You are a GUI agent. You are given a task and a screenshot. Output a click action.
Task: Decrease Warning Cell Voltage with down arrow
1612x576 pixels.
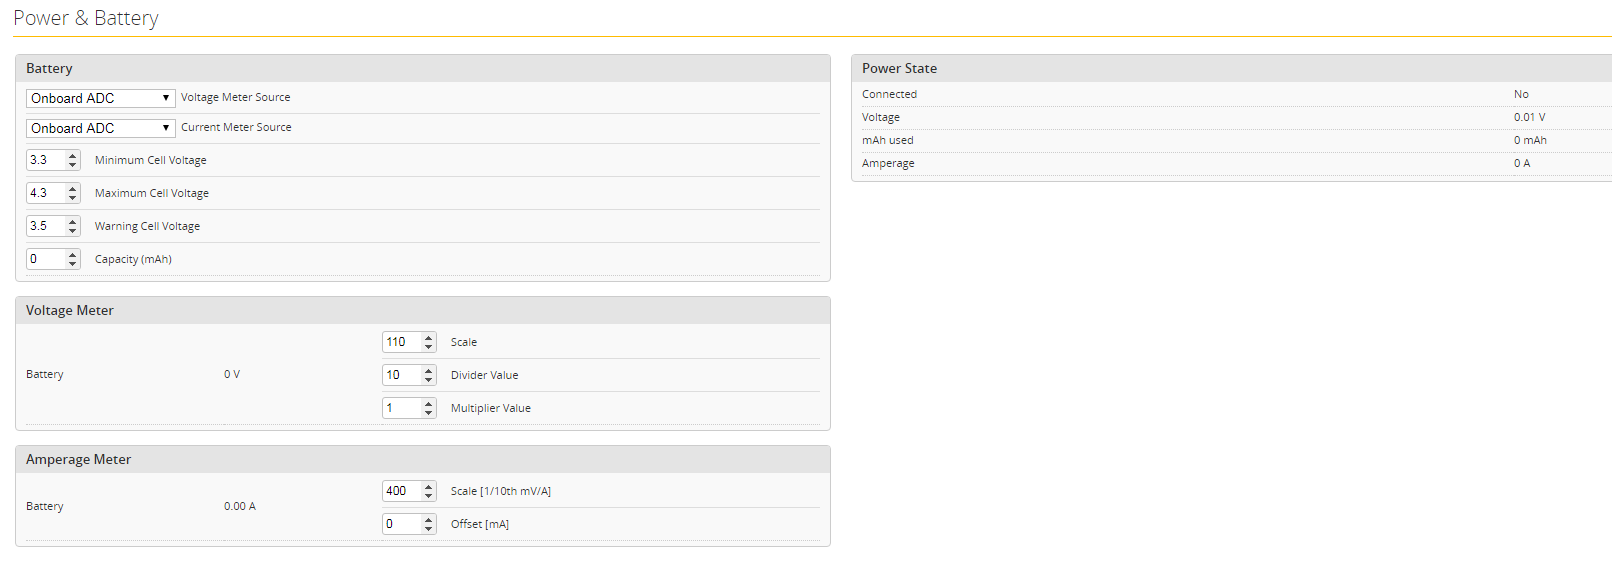[72, 231]
